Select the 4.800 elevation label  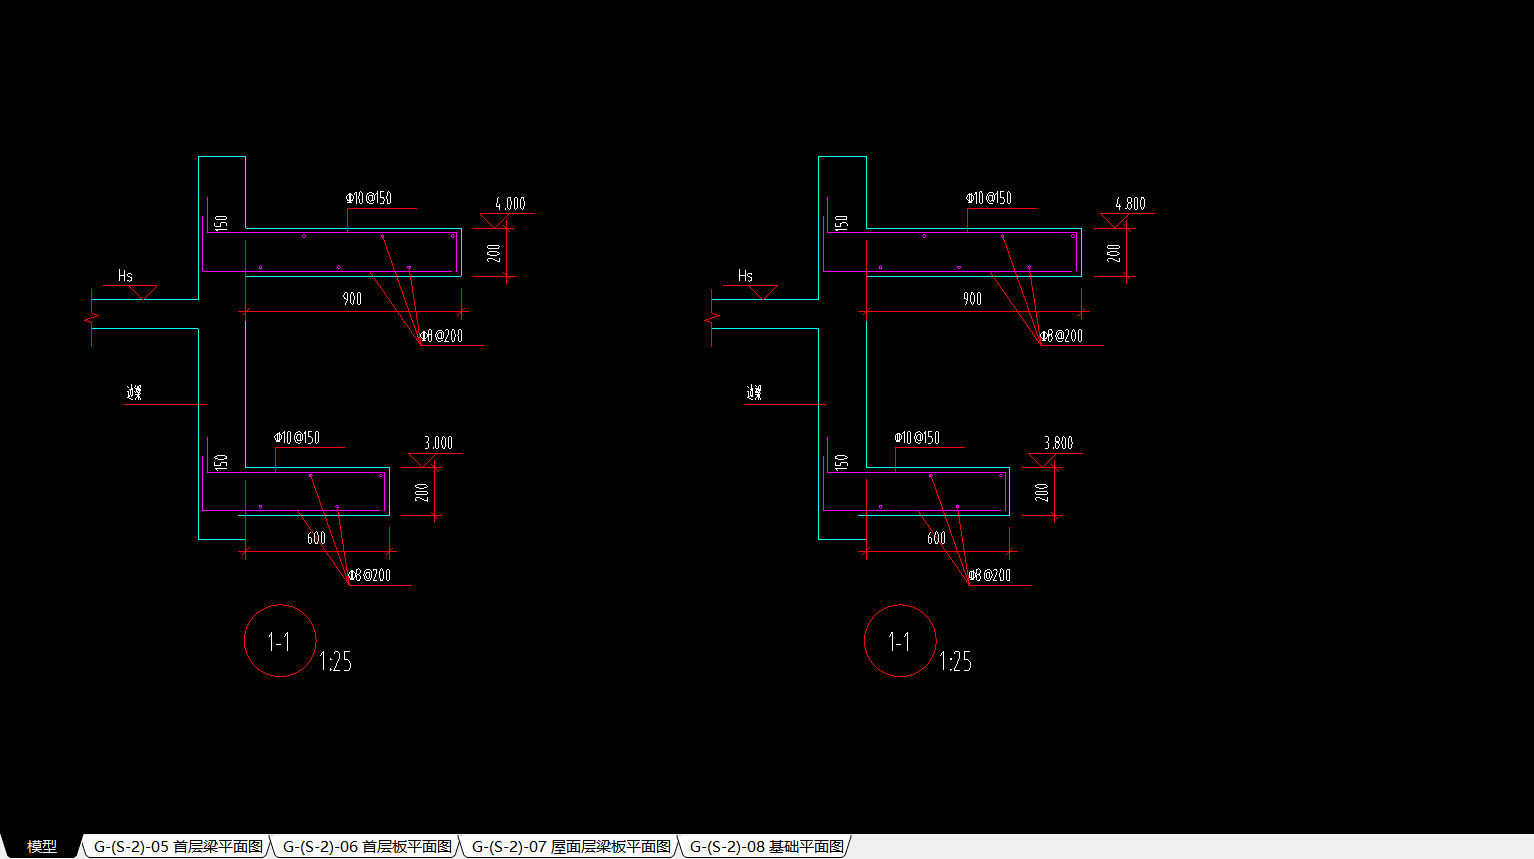click(x=1130, y=203)
